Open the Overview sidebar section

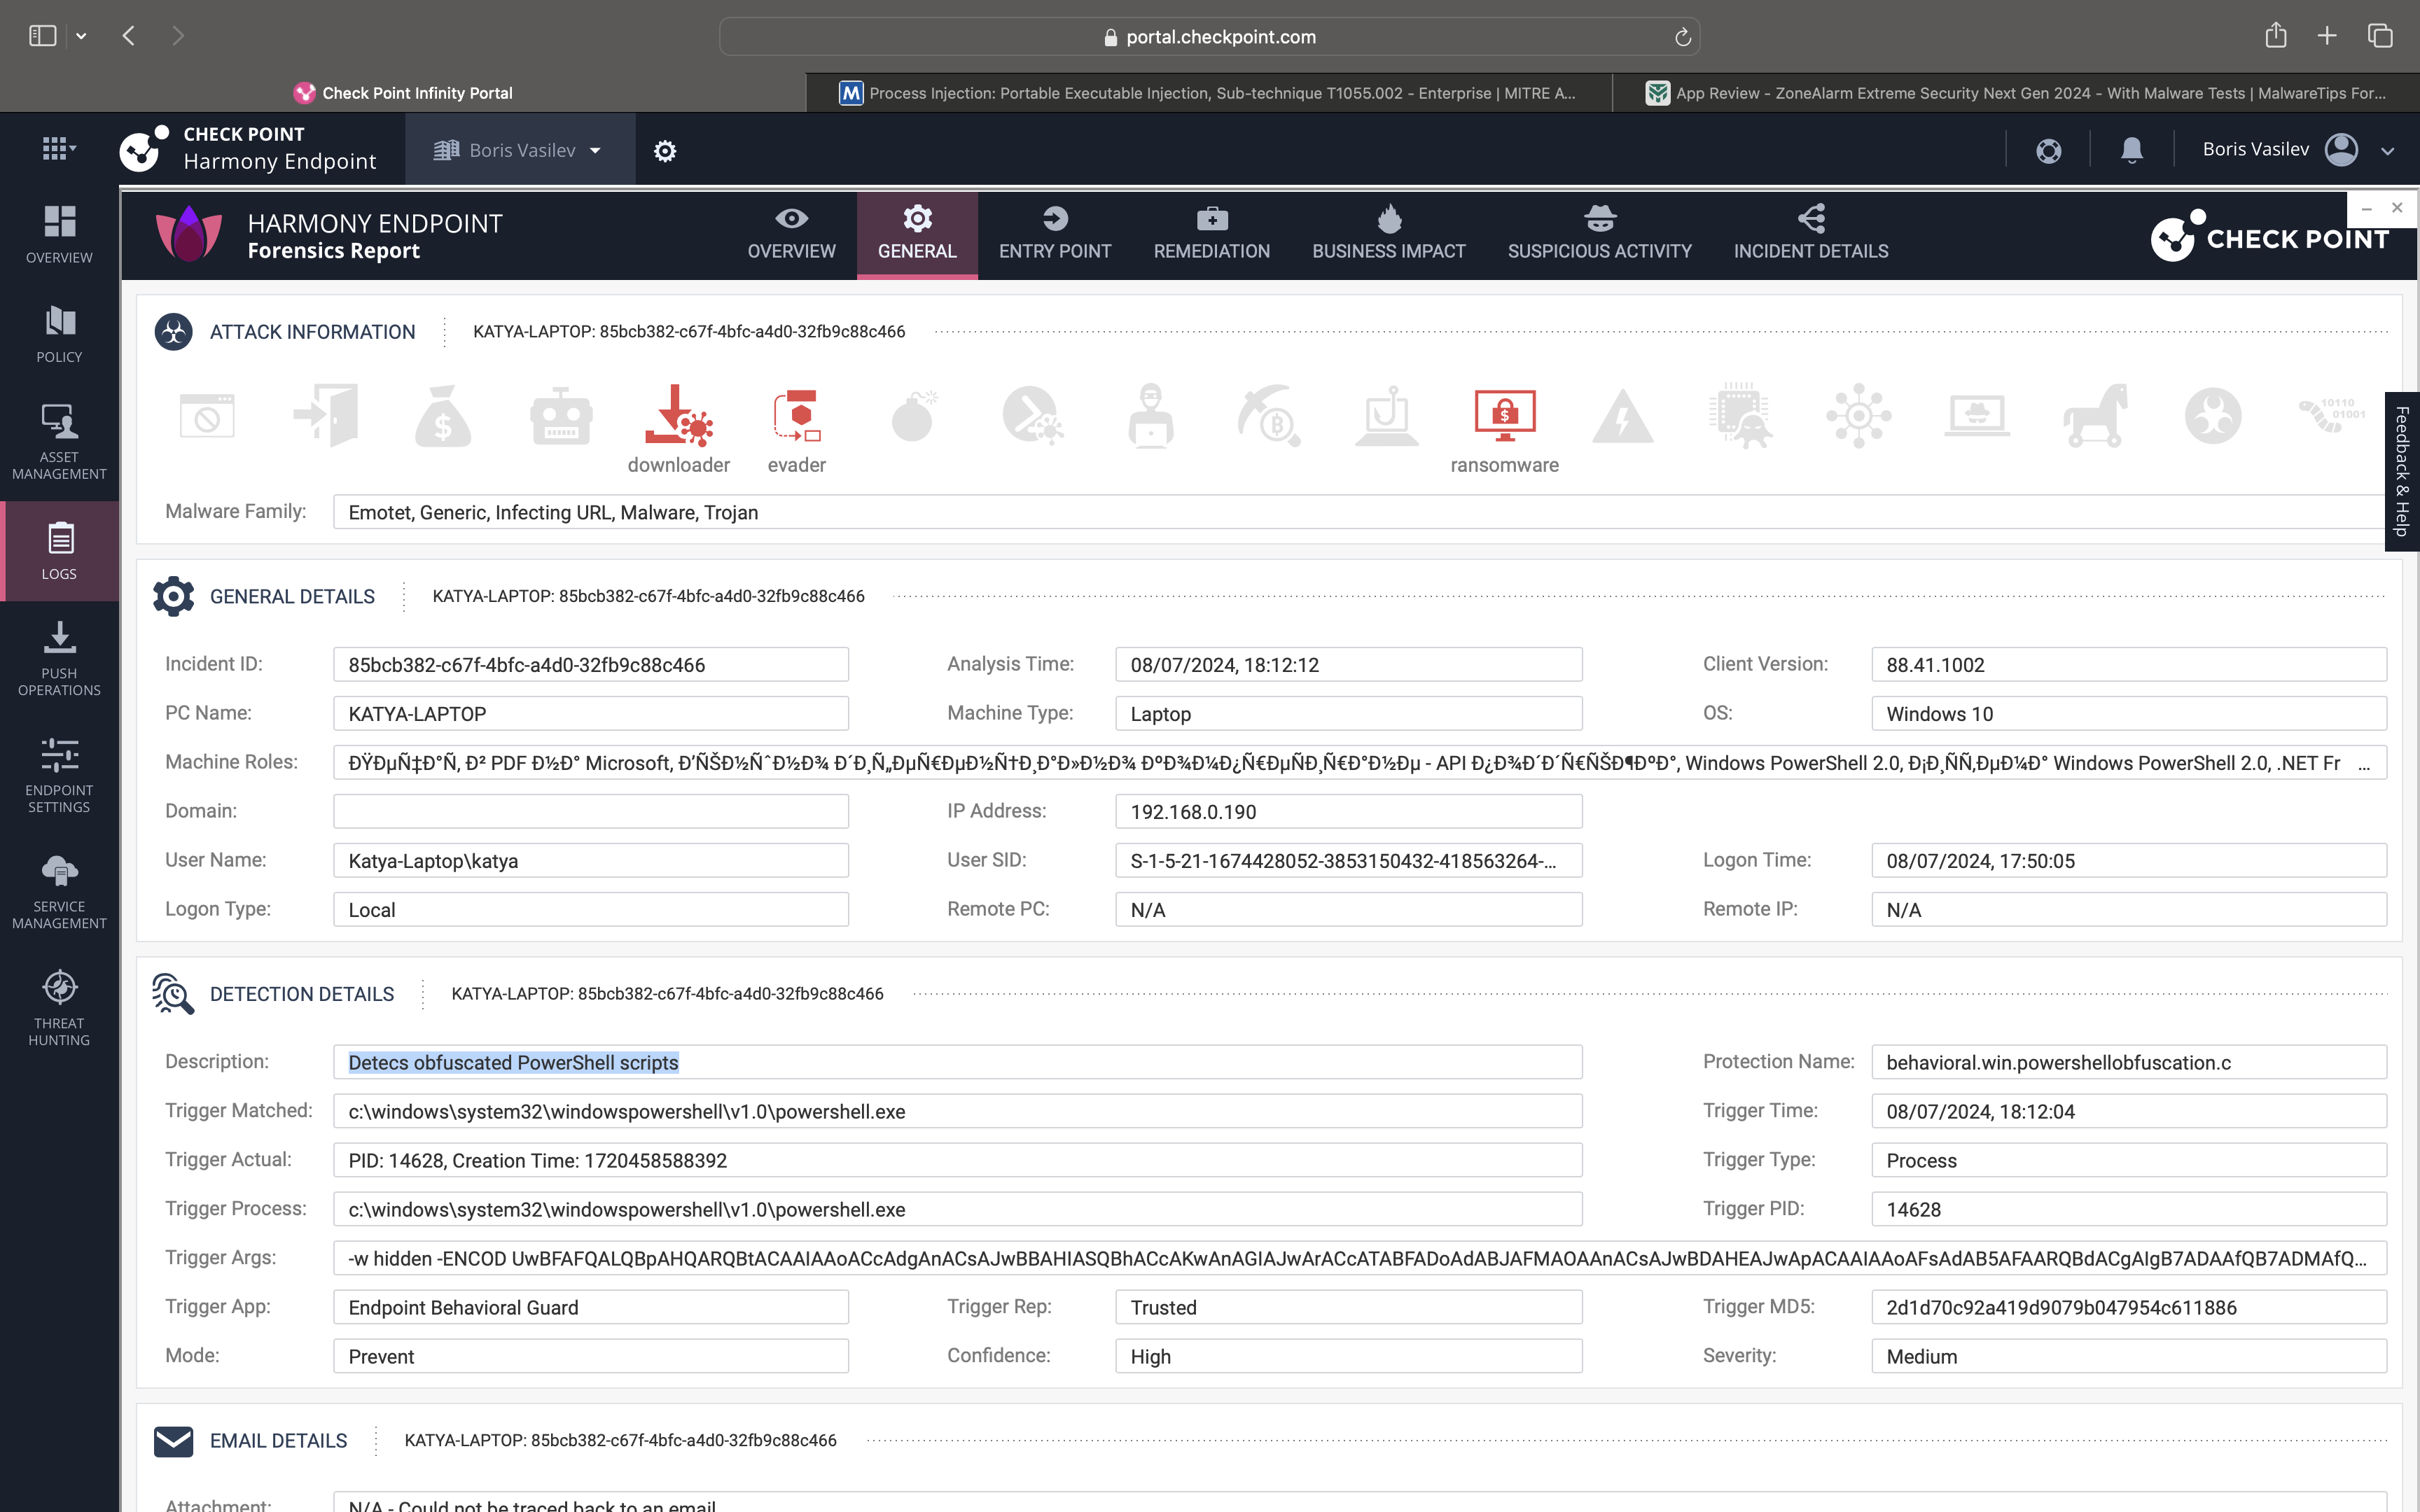59,234
